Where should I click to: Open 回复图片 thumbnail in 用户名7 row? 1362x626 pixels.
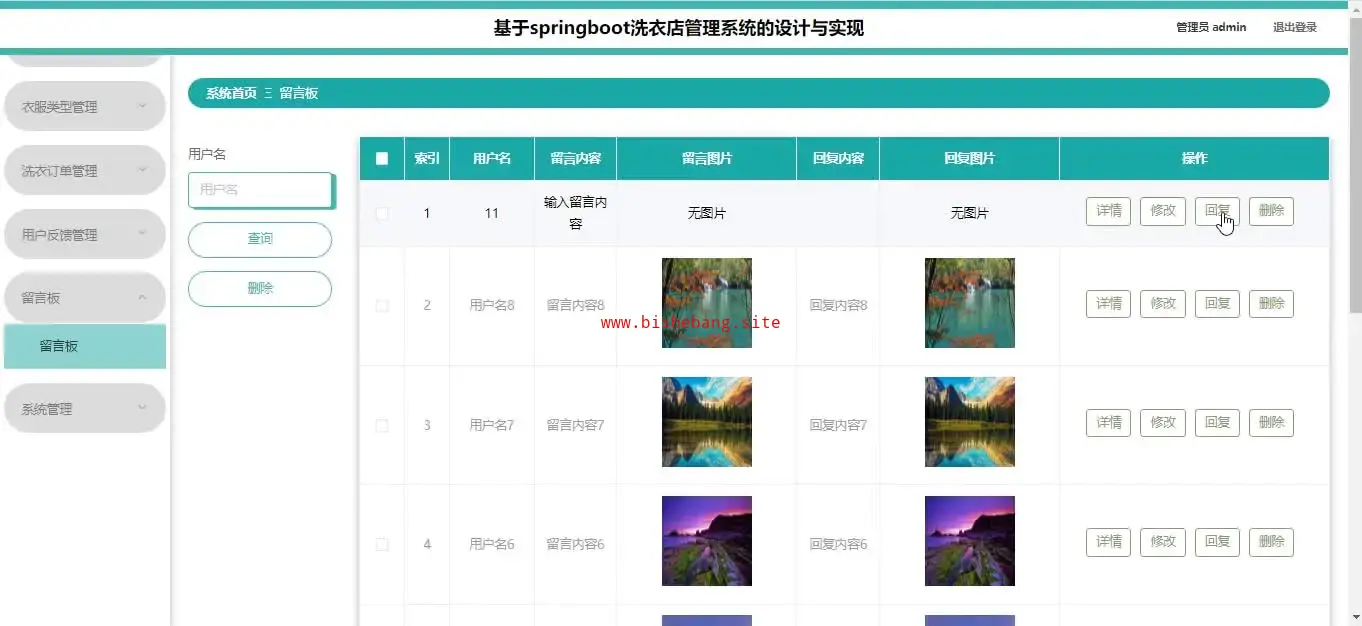970,422
